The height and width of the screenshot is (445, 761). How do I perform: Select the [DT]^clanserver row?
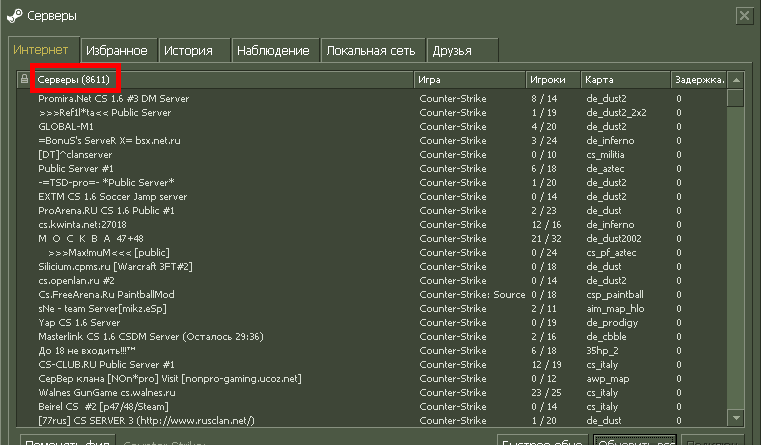click(x=372, y=155)
